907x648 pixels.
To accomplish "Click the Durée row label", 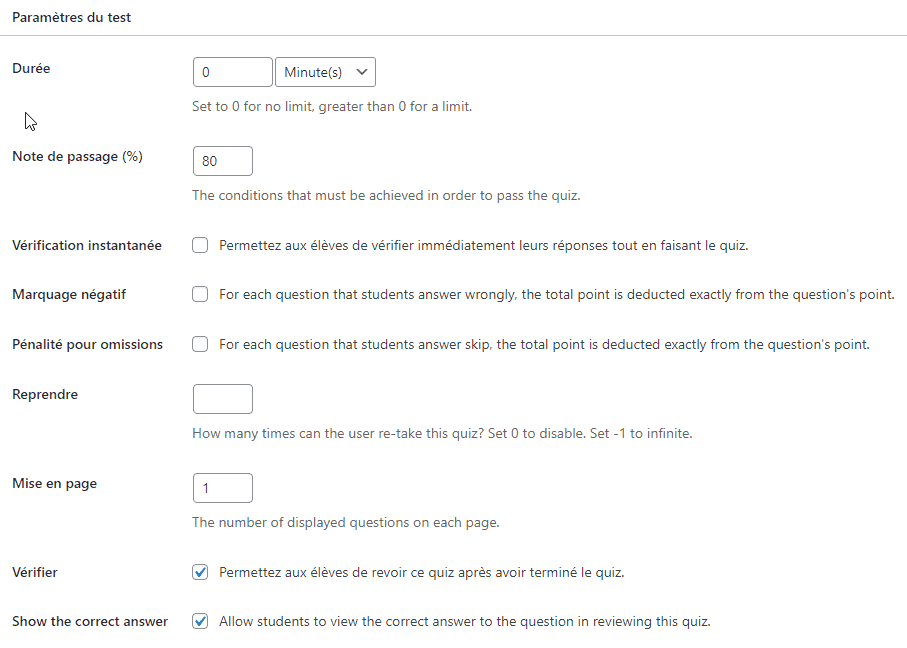I will (x=31, y=68).
